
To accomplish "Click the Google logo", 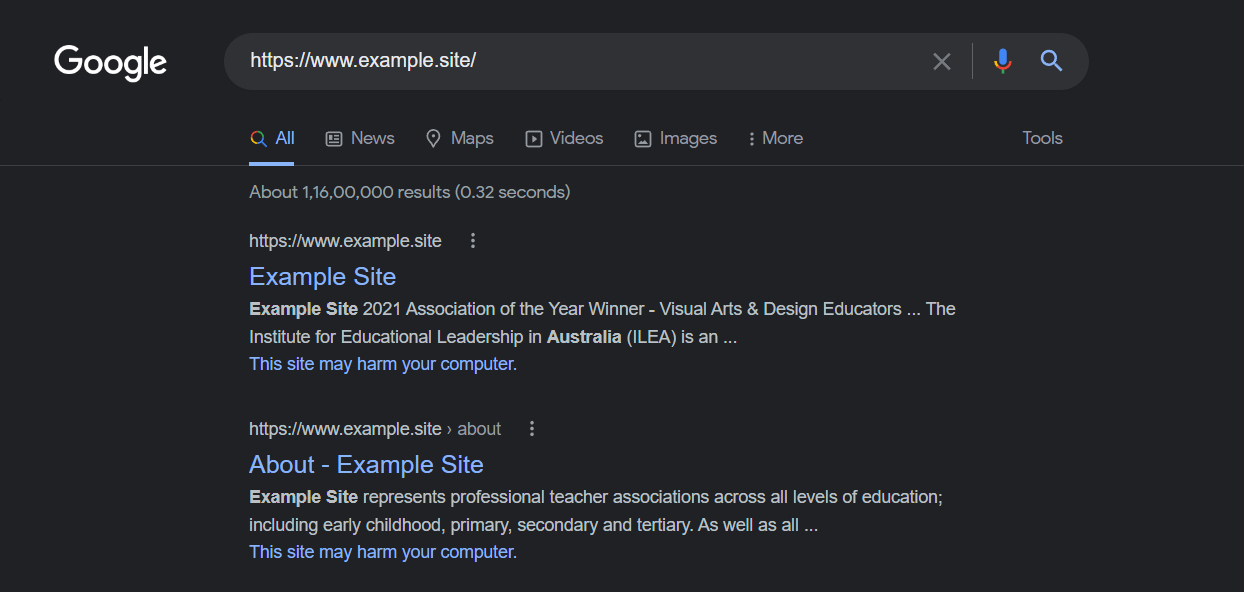I will click(x=111, y=62).
